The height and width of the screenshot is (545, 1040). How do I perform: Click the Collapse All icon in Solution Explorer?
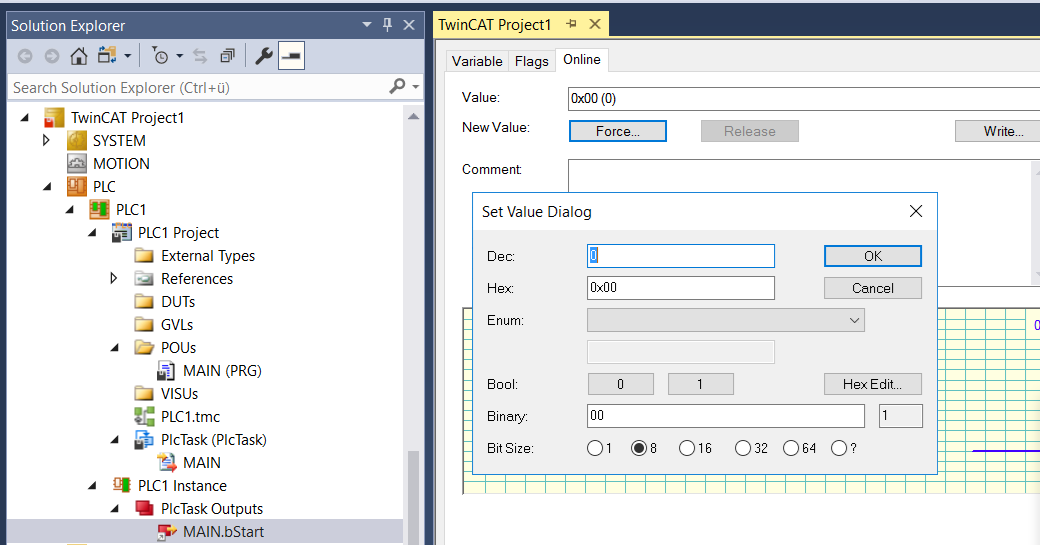pos(228,56)
